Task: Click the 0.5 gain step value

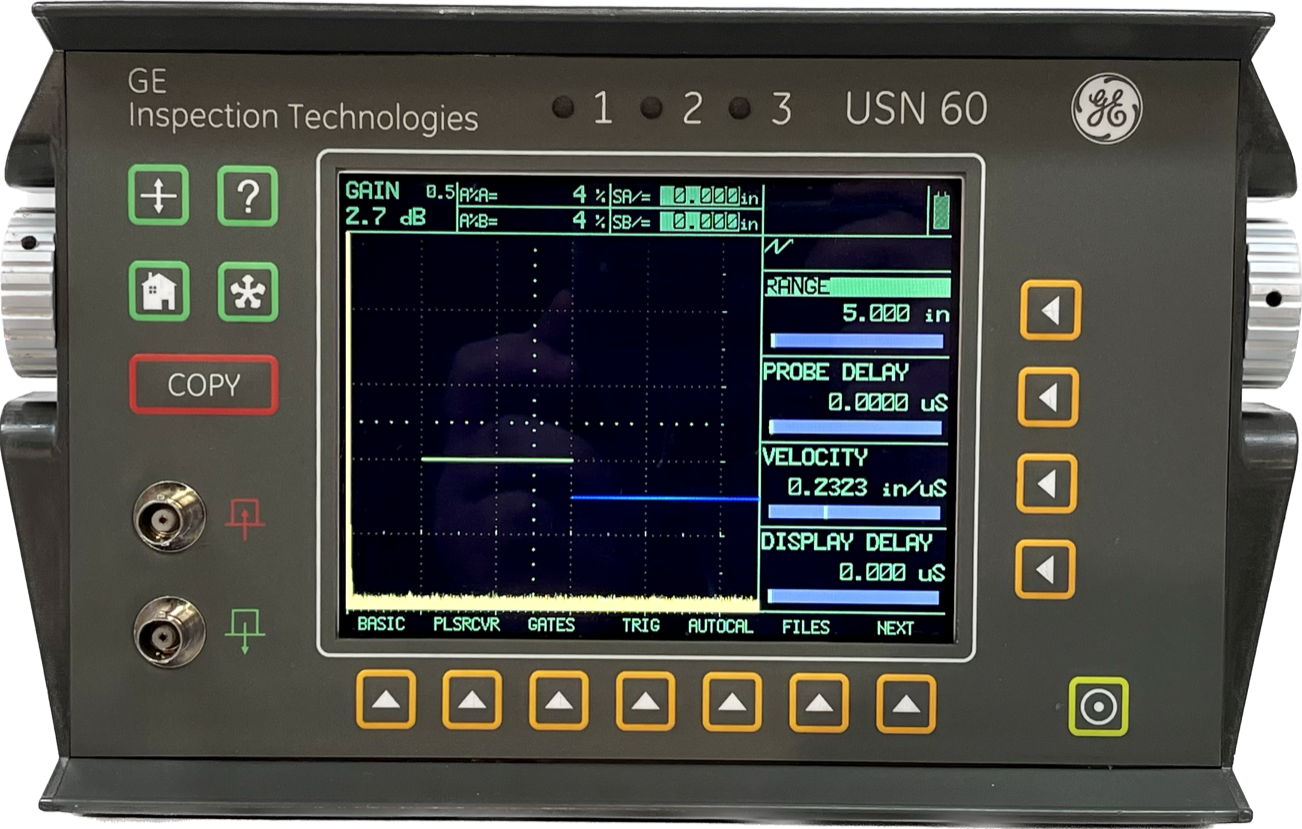Action: (x=440, y=192)
